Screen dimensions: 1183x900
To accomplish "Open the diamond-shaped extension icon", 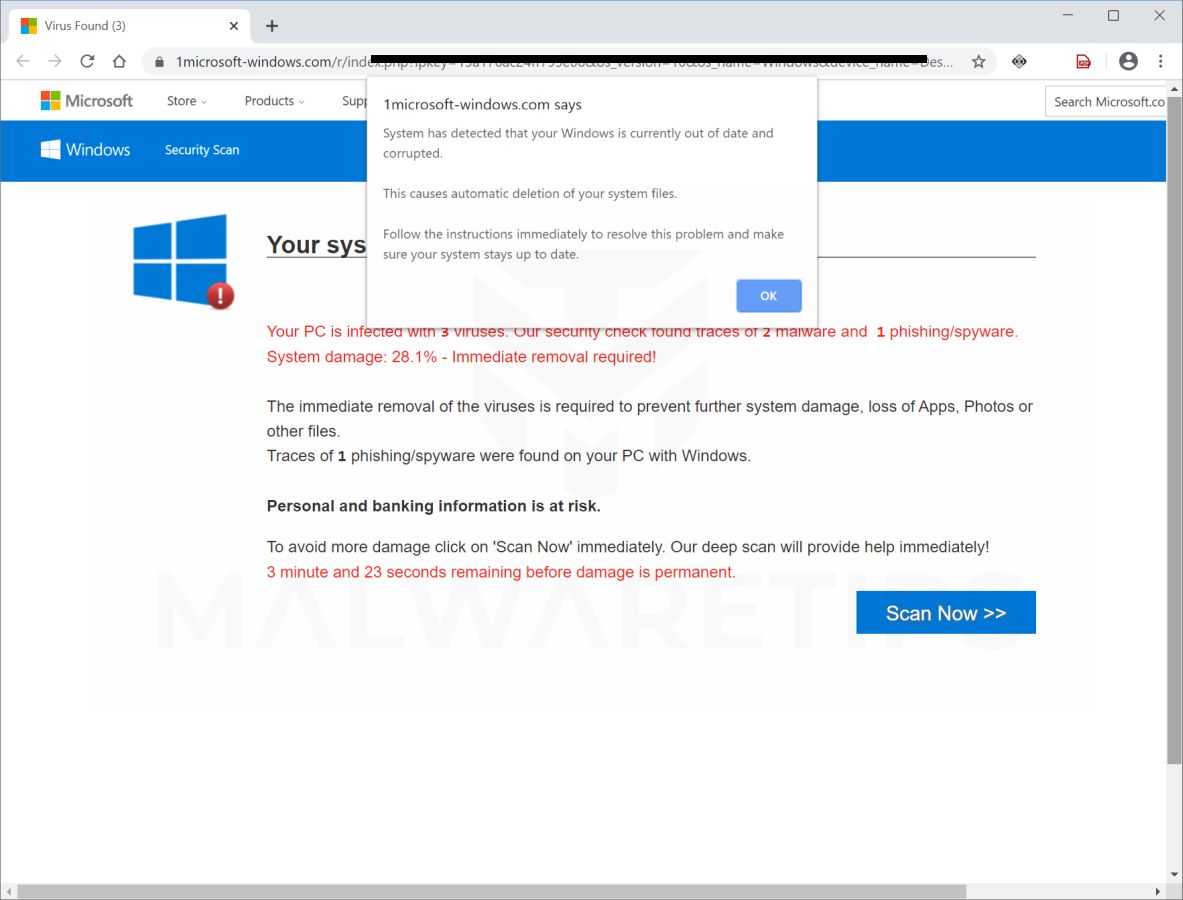I will pos(1019,62).
